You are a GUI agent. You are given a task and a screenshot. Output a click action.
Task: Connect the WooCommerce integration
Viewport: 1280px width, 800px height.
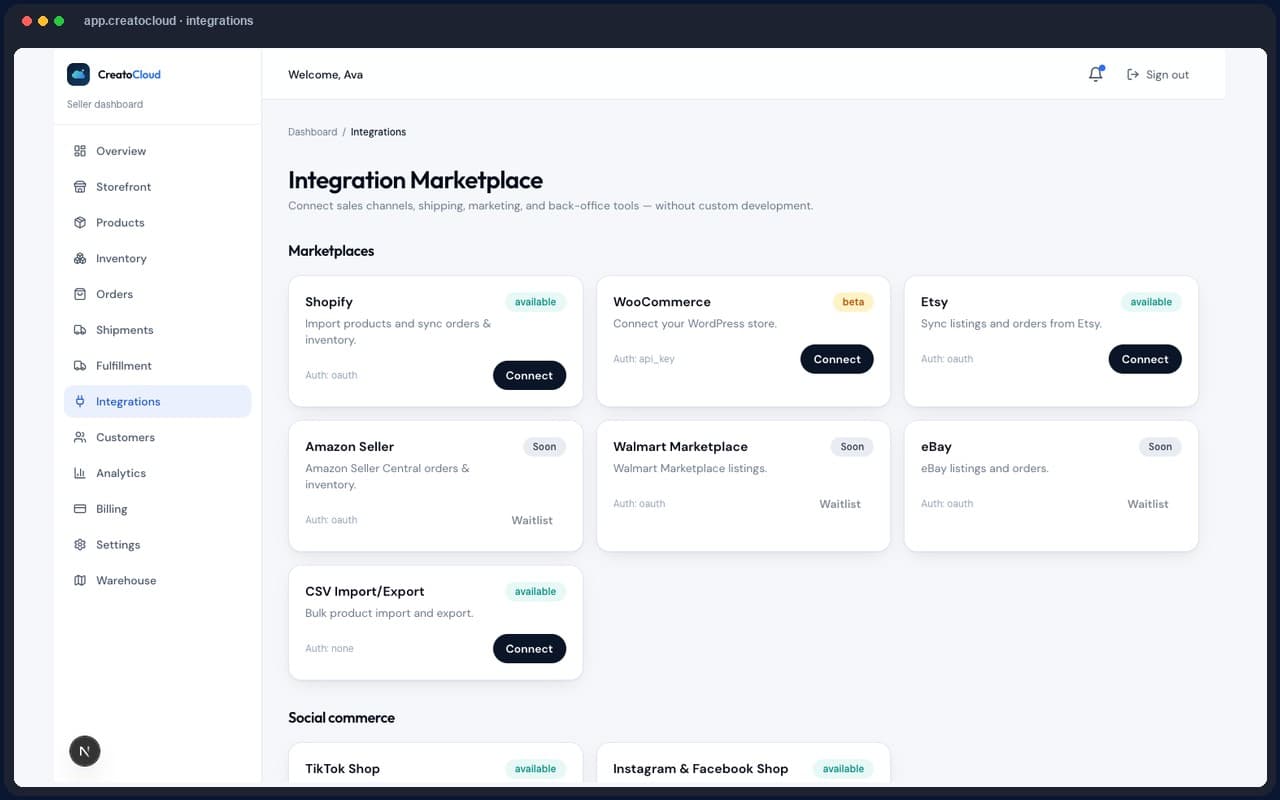(837, 359)
